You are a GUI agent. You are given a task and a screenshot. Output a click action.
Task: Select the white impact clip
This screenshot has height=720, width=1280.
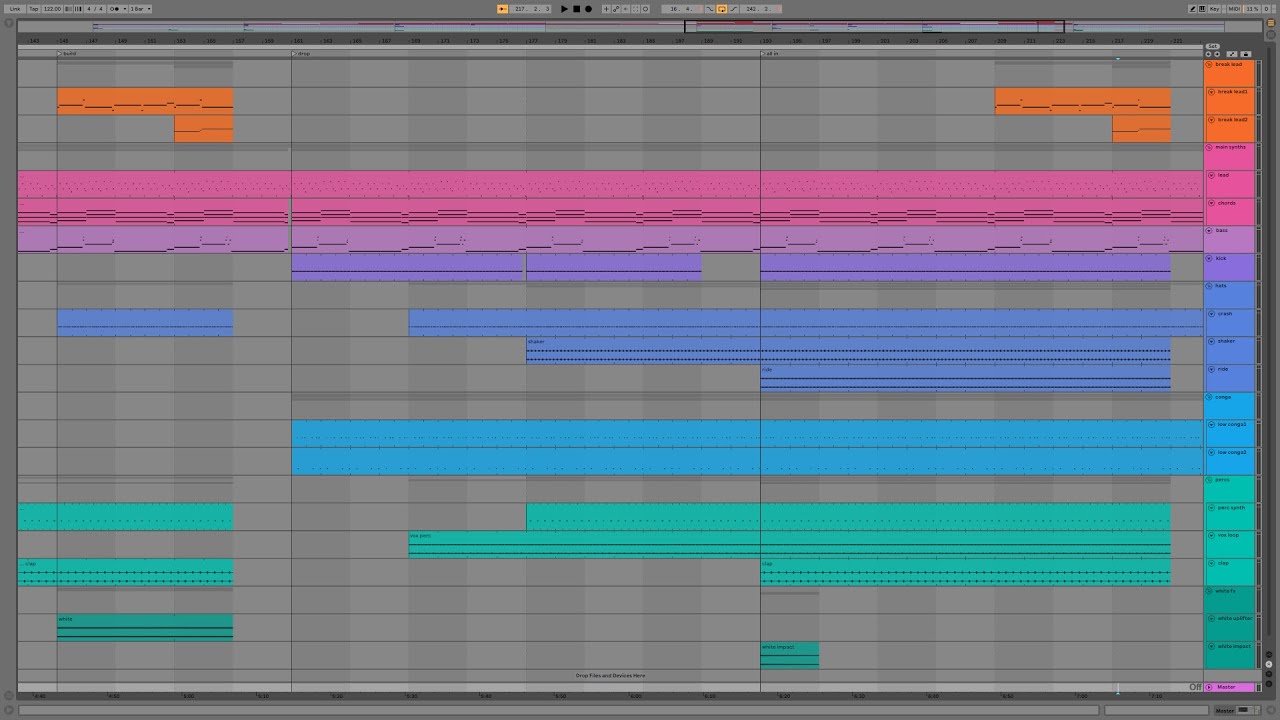click(x=789, y=655)
